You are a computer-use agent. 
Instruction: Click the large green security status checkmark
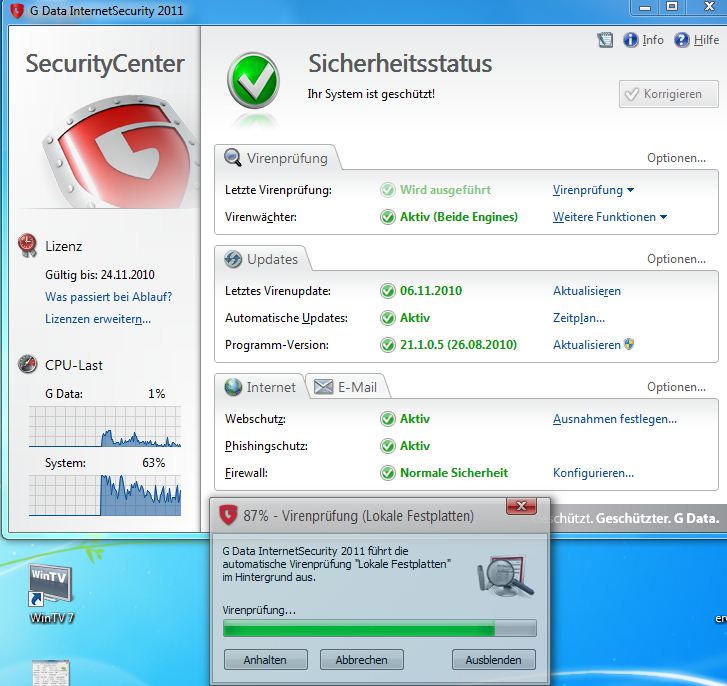coord(253,80)
